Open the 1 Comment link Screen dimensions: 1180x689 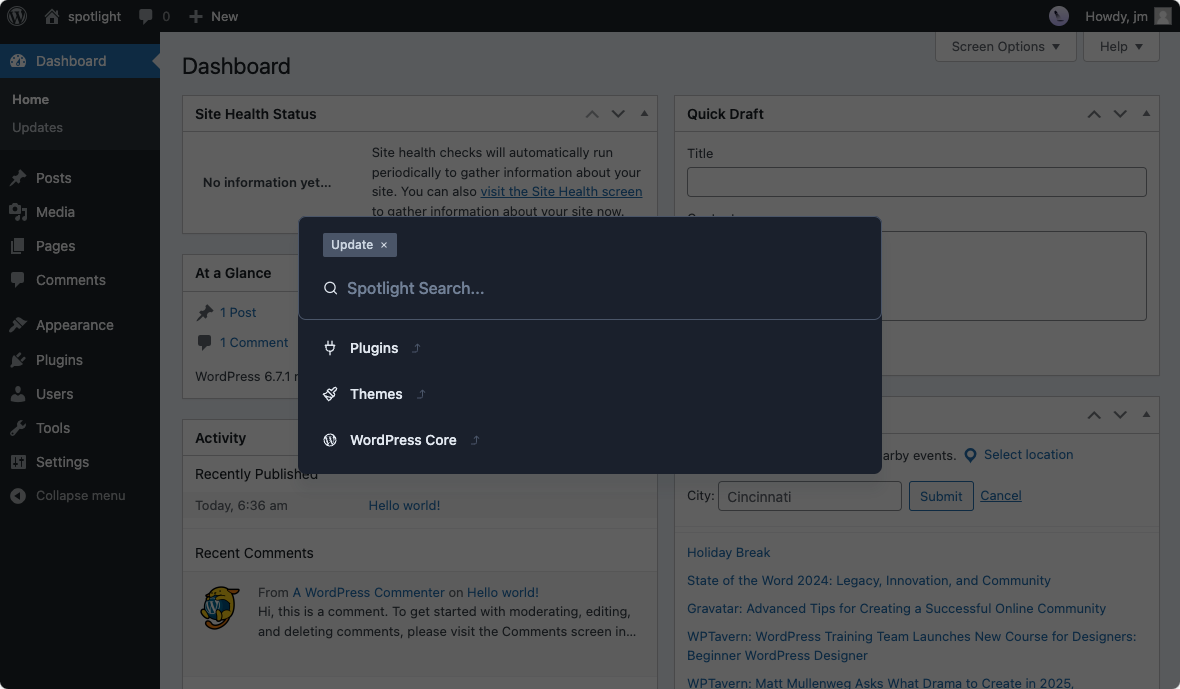[254, 342]
